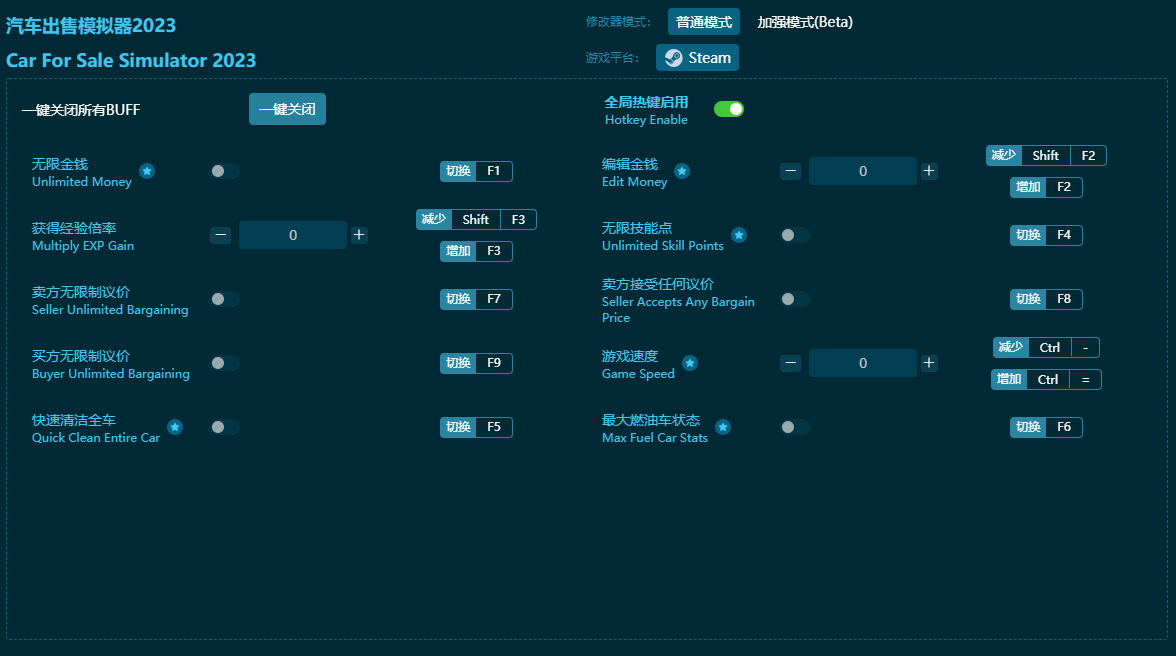Click the plus button next to Edit Money
Viewport: 1176px width, 656px height.
(929, 171)
